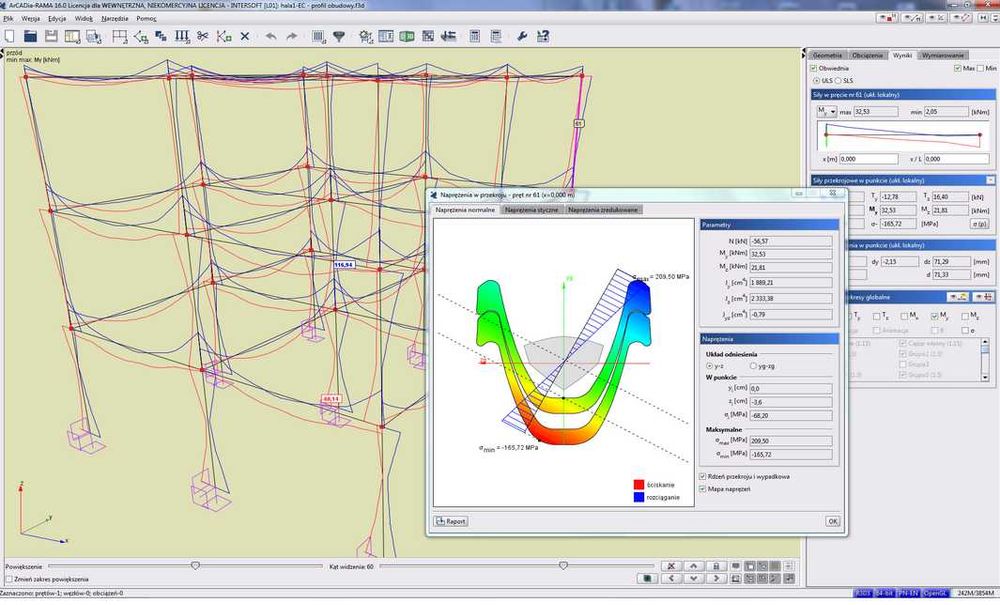Click the new project icon in toolbar
This screenshot has height=605, width=1000.
pos(10,36)
